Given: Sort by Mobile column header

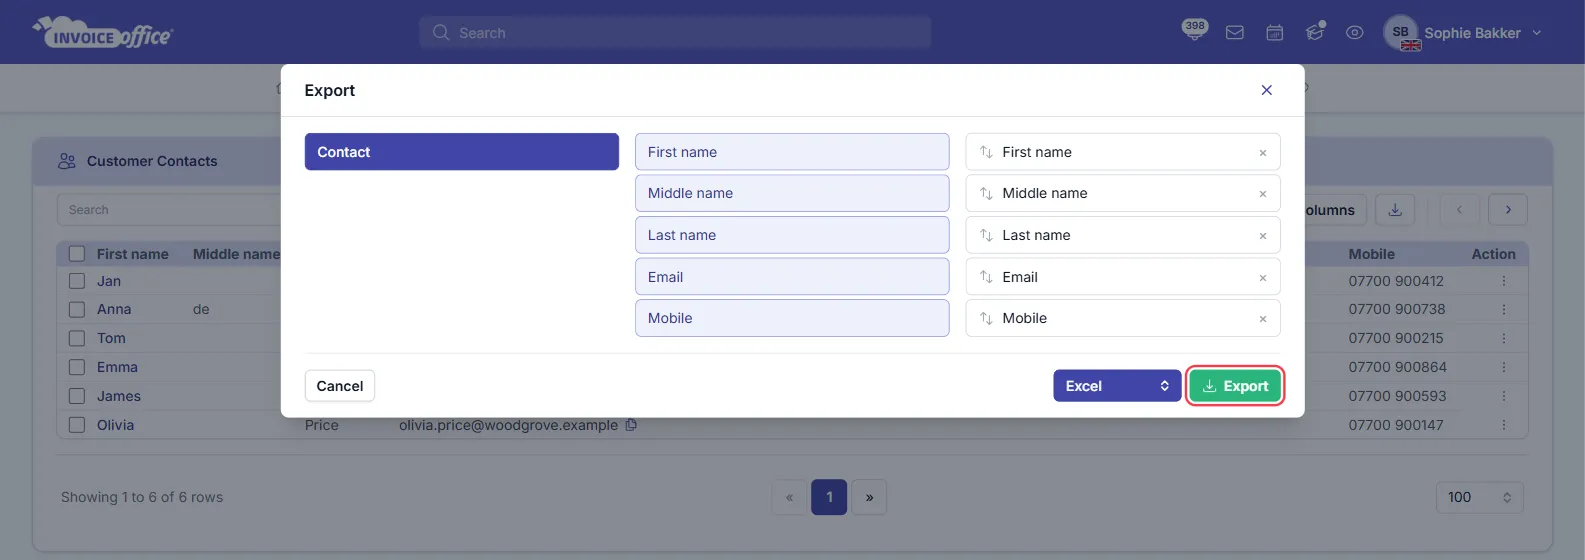Looking at the screenshot, I should pyautogui.click(x=1371, y=254).
